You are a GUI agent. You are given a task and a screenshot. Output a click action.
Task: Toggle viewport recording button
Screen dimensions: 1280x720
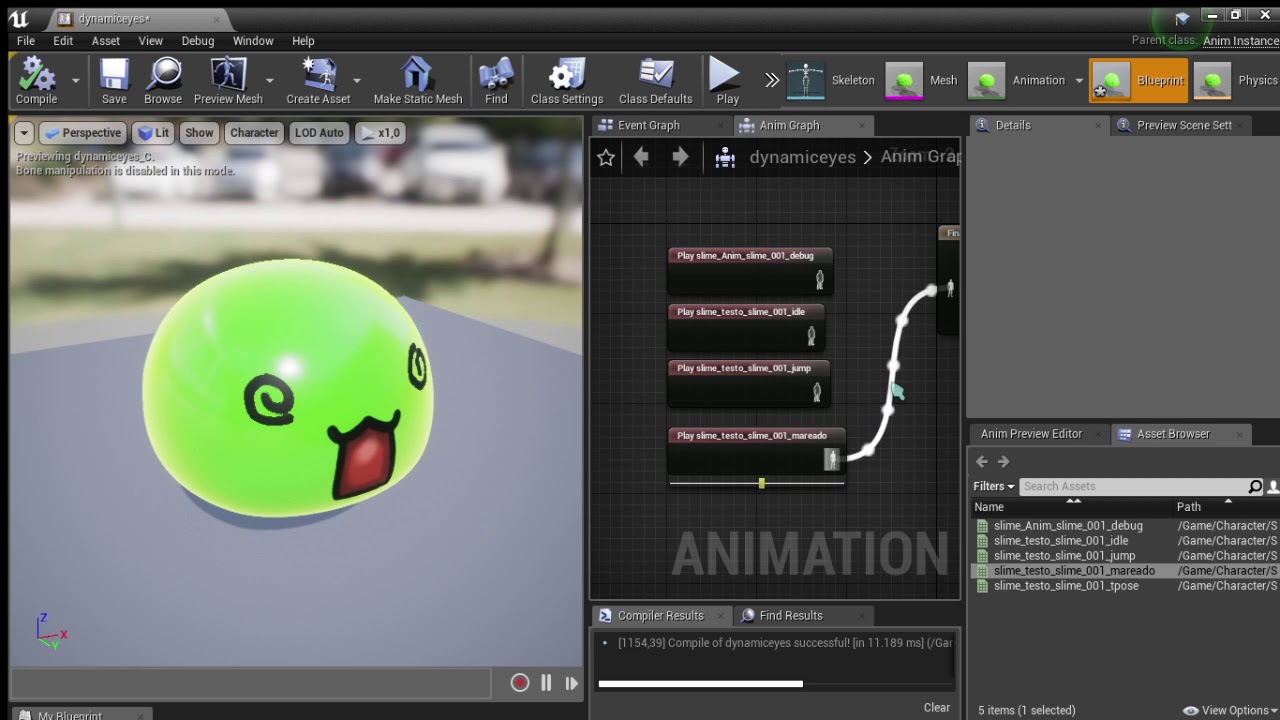click(x=520, y=683)
